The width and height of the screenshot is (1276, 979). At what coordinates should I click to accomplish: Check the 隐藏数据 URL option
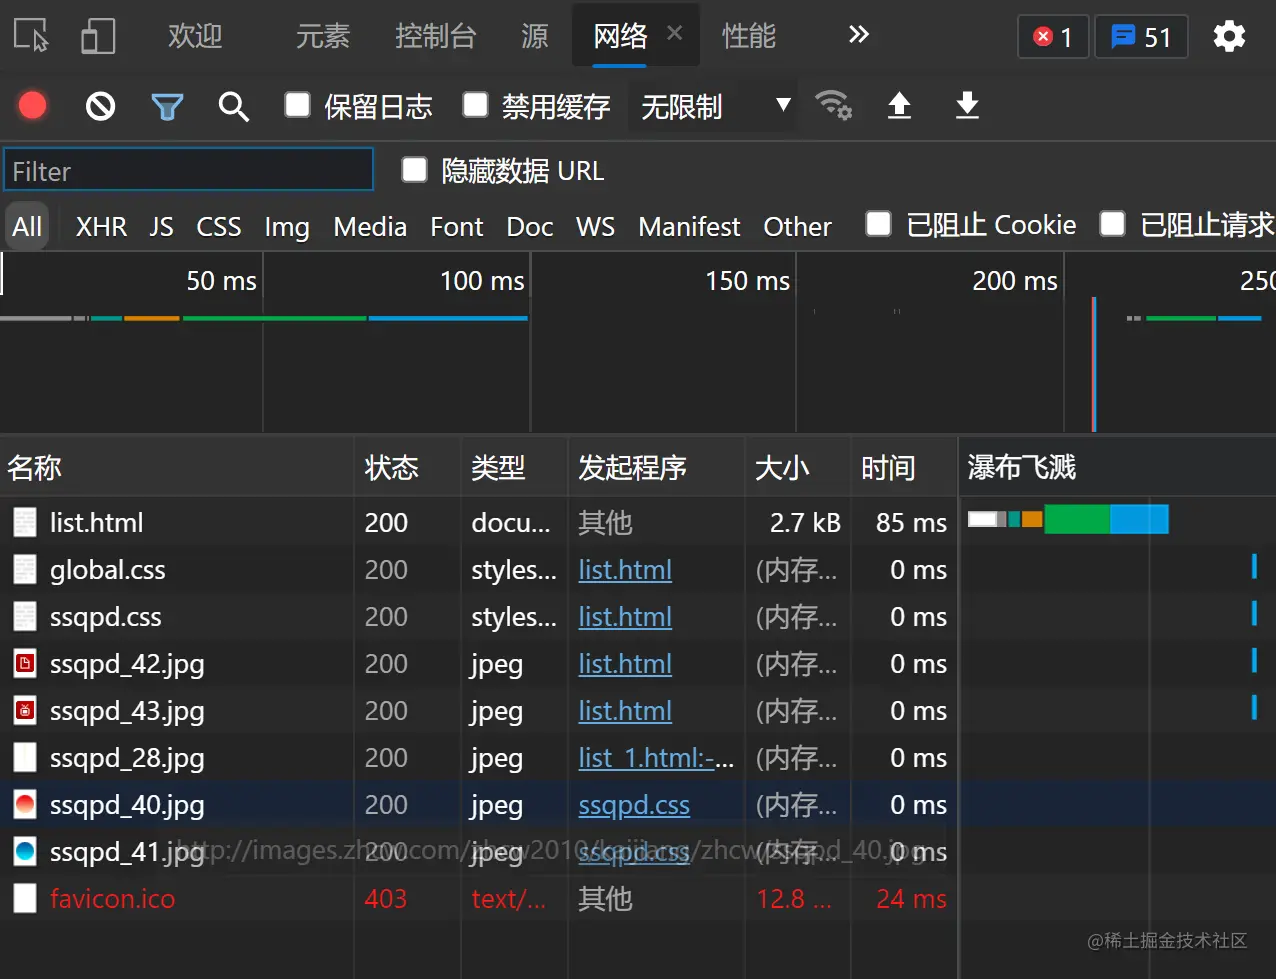pos(414,170)
